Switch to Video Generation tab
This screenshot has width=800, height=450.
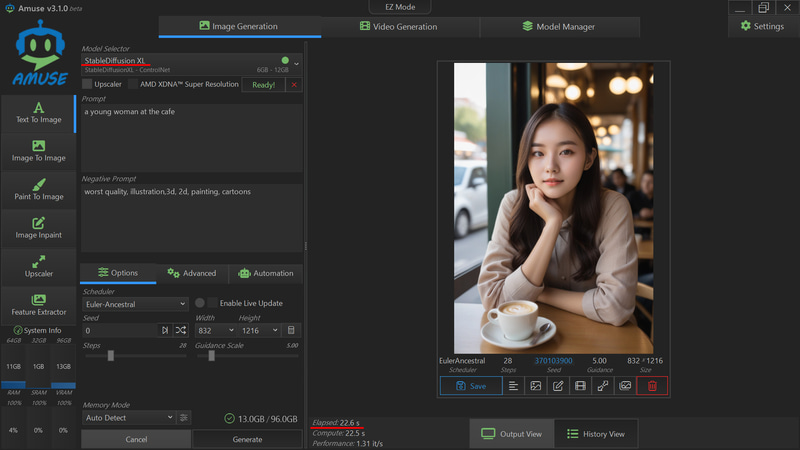pyautogui.click(x=398, y=27)
